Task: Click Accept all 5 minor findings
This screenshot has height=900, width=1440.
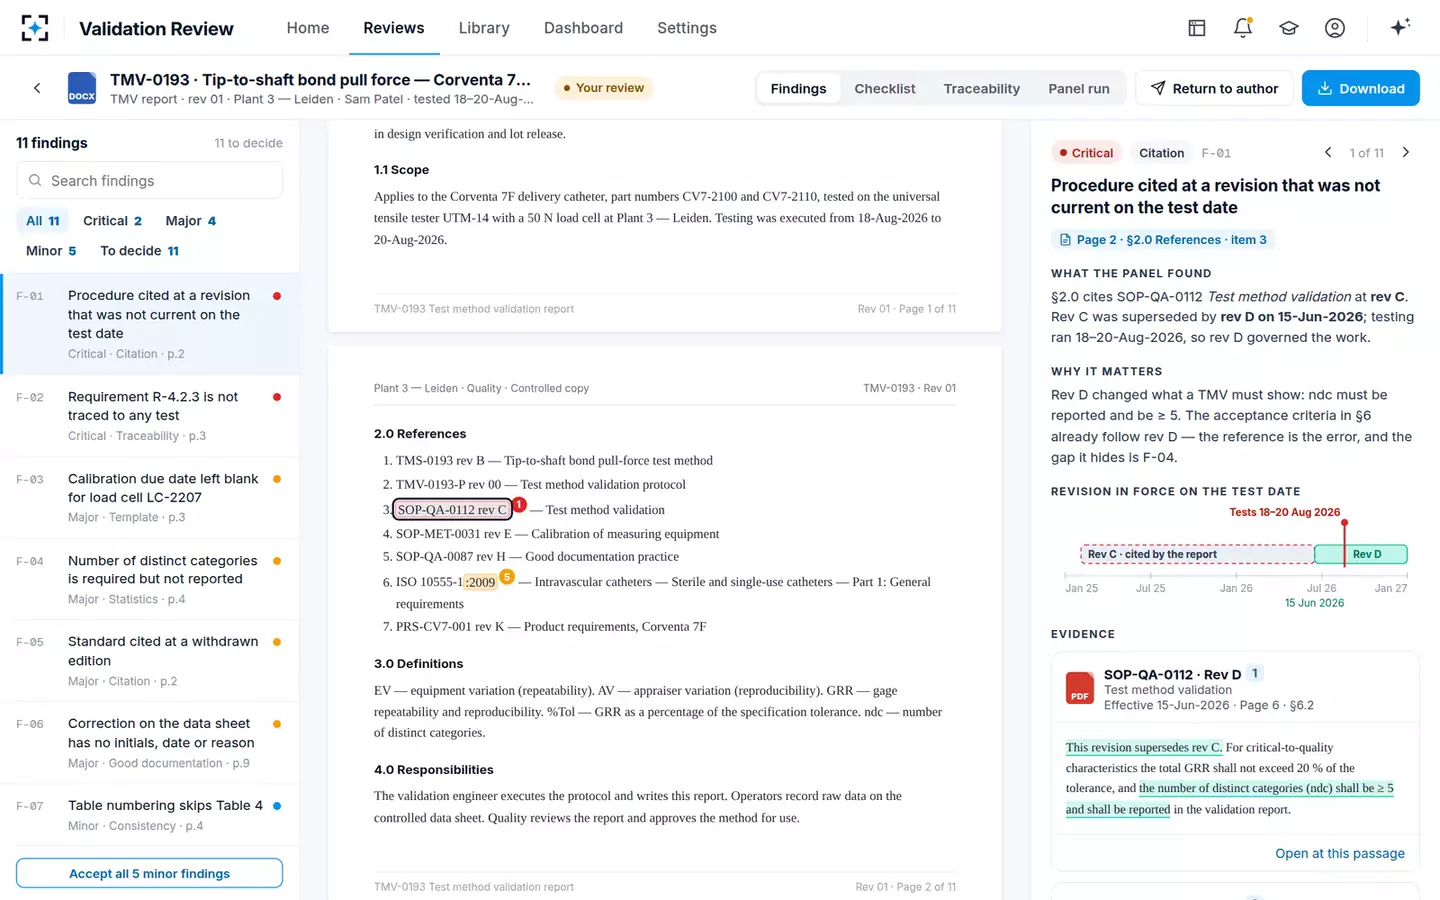Action: (149, 873)
